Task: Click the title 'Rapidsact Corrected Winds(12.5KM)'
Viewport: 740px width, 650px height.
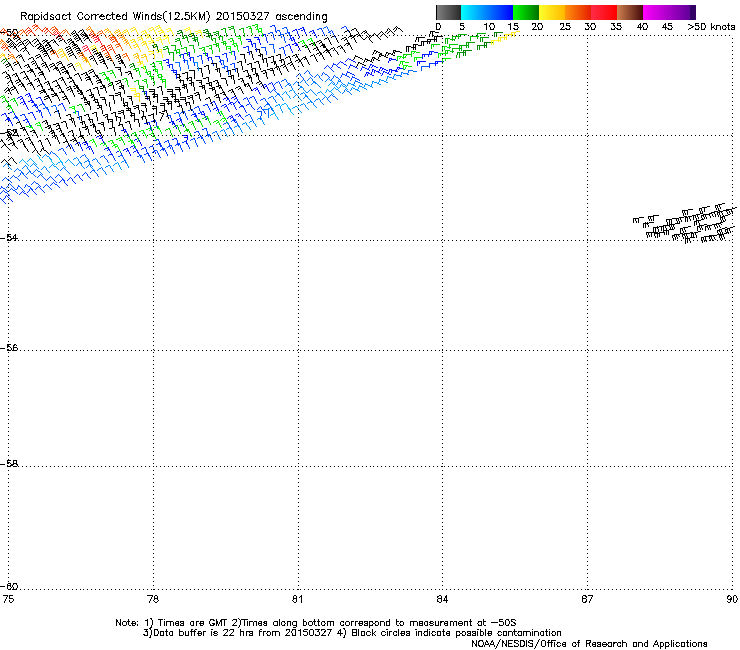Action: (x=115, y=17)
